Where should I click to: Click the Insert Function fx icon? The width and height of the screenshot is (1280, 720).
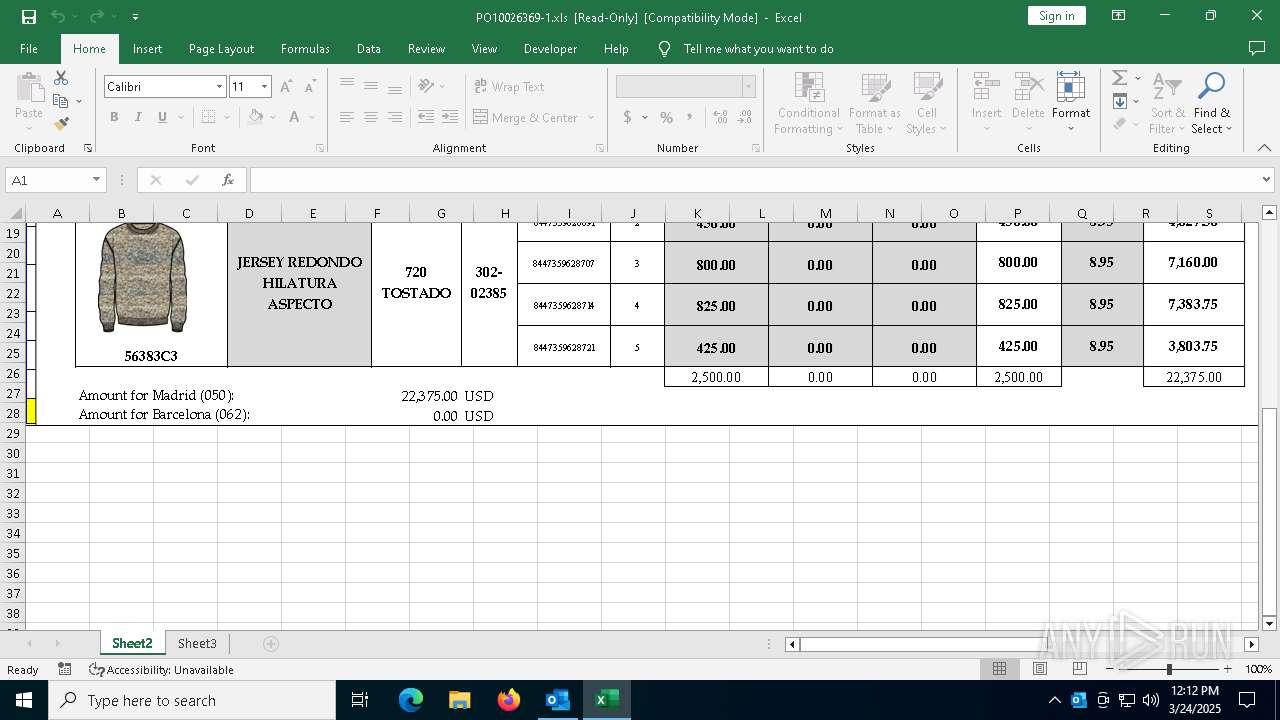228,180
